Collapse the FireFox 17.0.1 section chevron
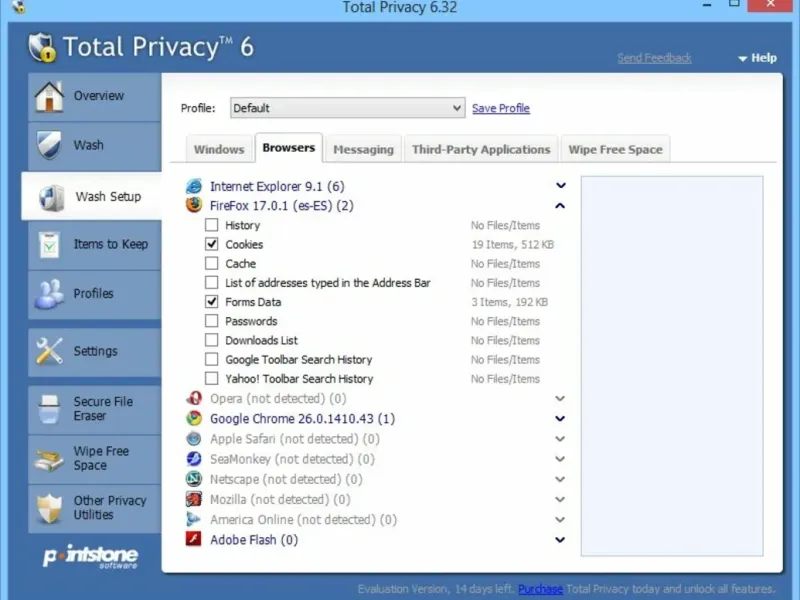This screenshot has height=600, width=800. [x=560, y=206]
